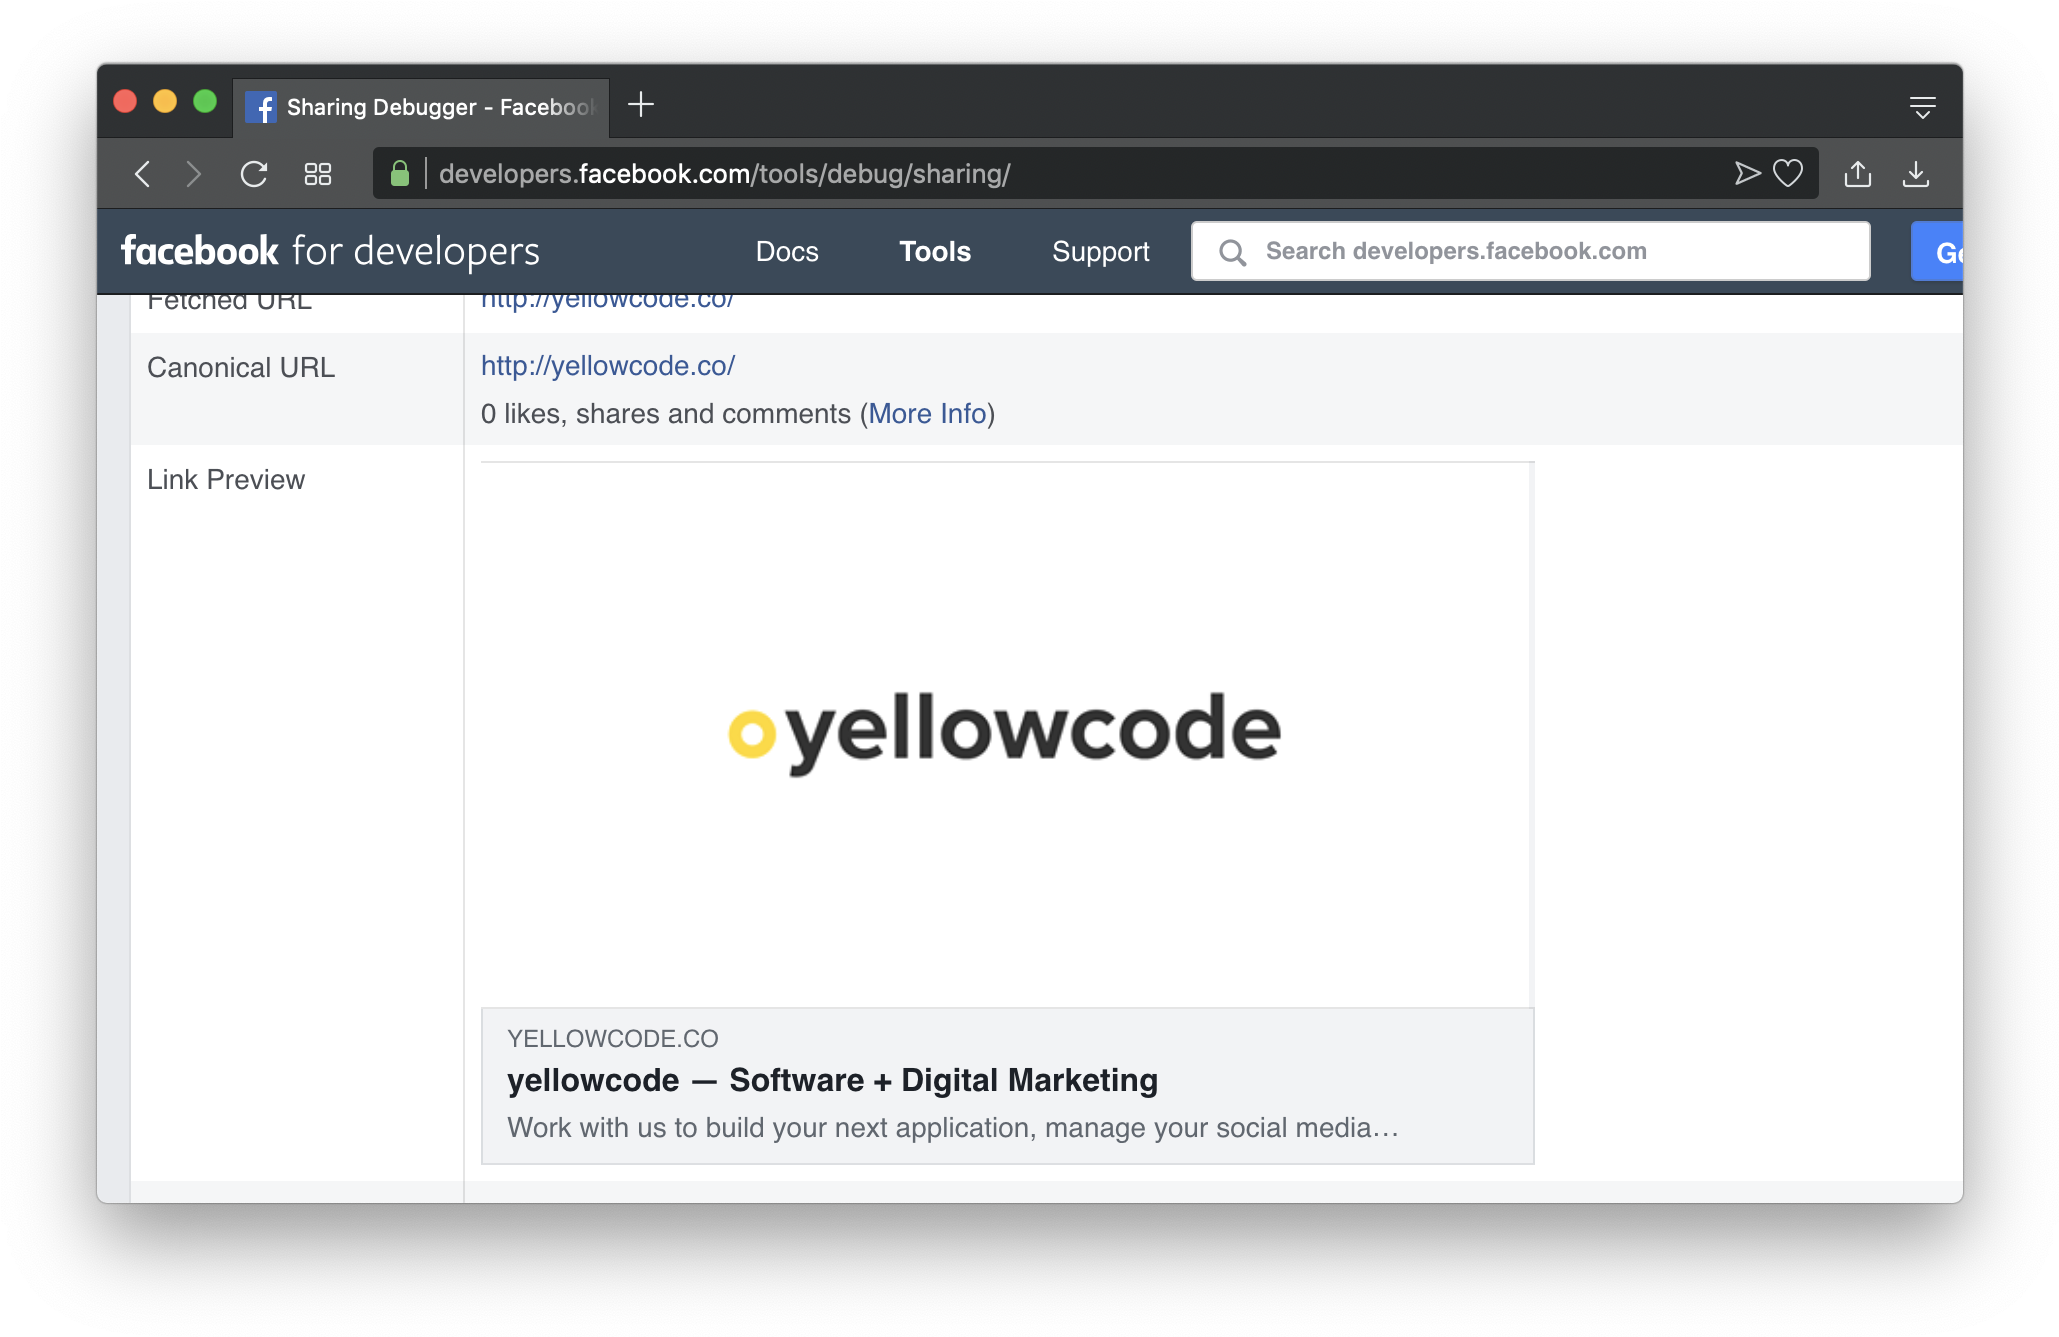Go back with the browser back arrow
Image resolution: width=2059 pixels, height=1337 pixels.
tap(143, 174)
